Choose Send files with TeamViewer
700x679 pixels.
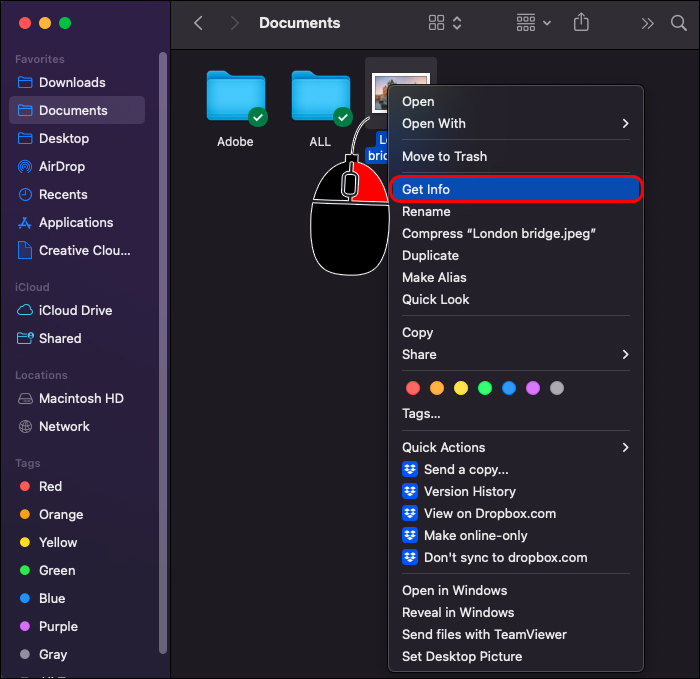click(x=516, y=634)
